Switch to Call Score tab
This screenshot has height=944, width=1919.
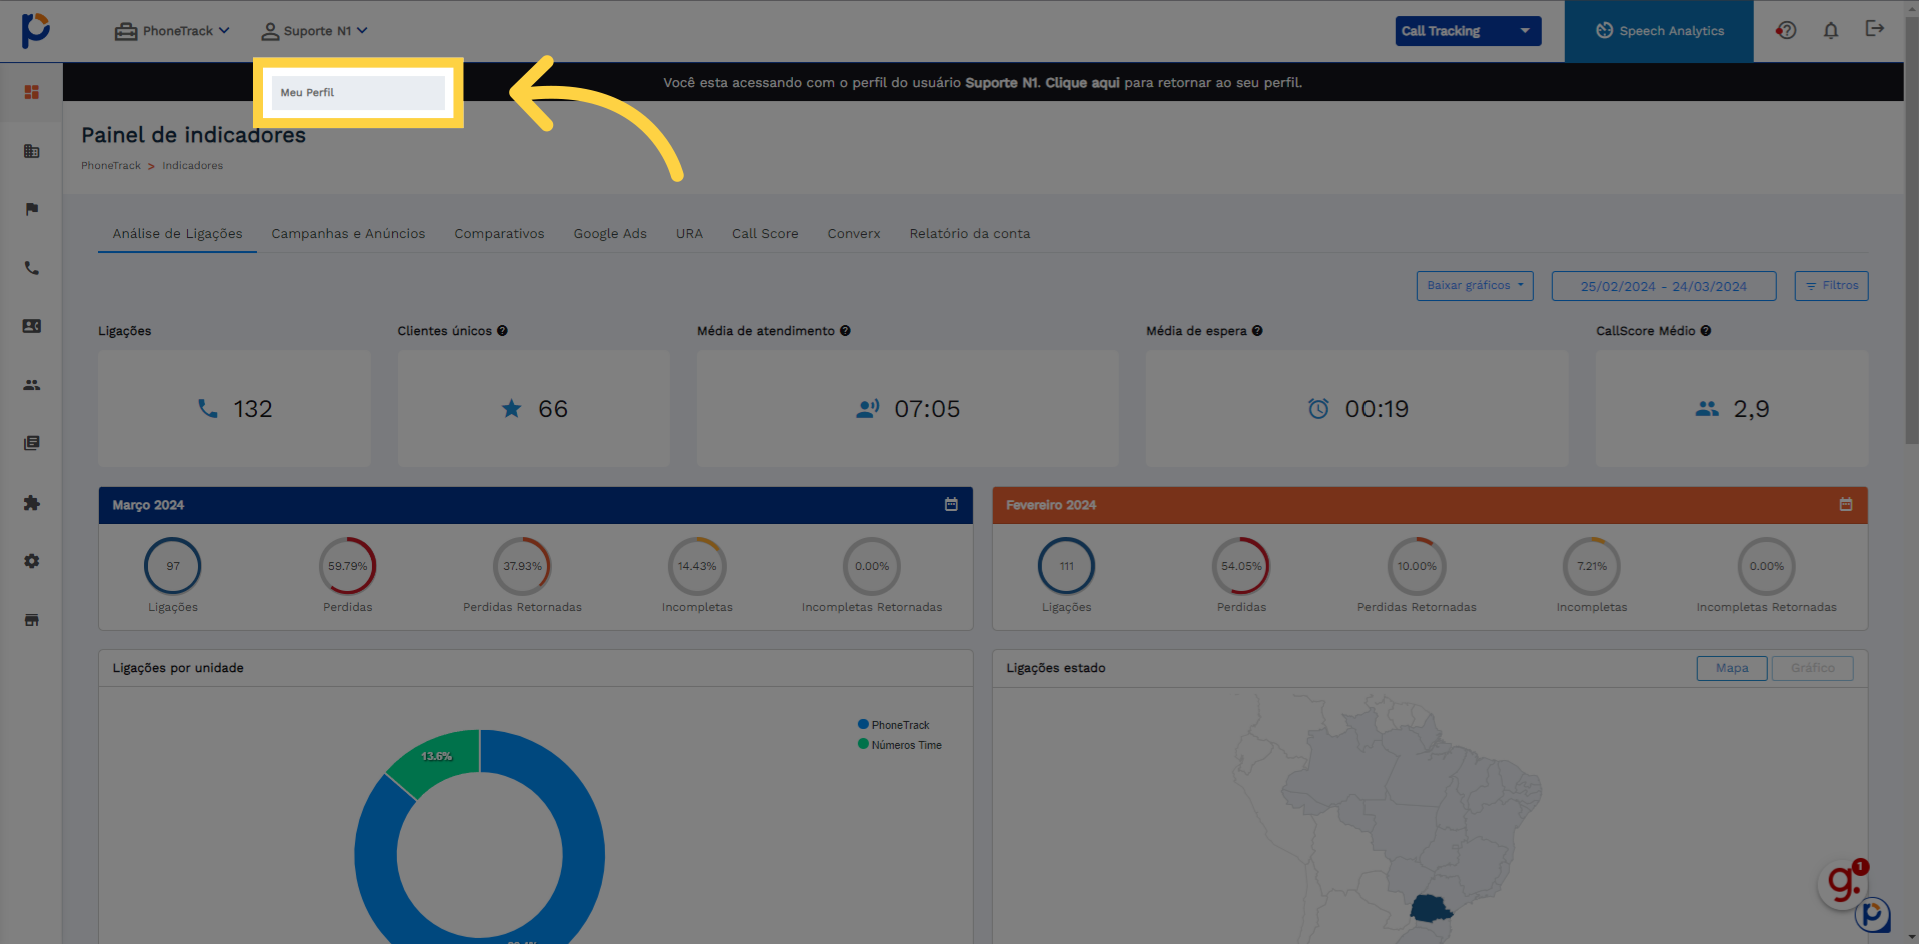(x=765, y=234)
